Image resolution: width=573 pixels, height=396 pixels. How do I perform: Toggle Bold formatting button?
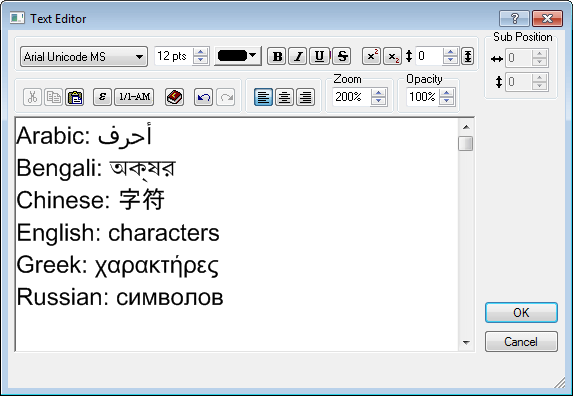click(x=277, y=56)
